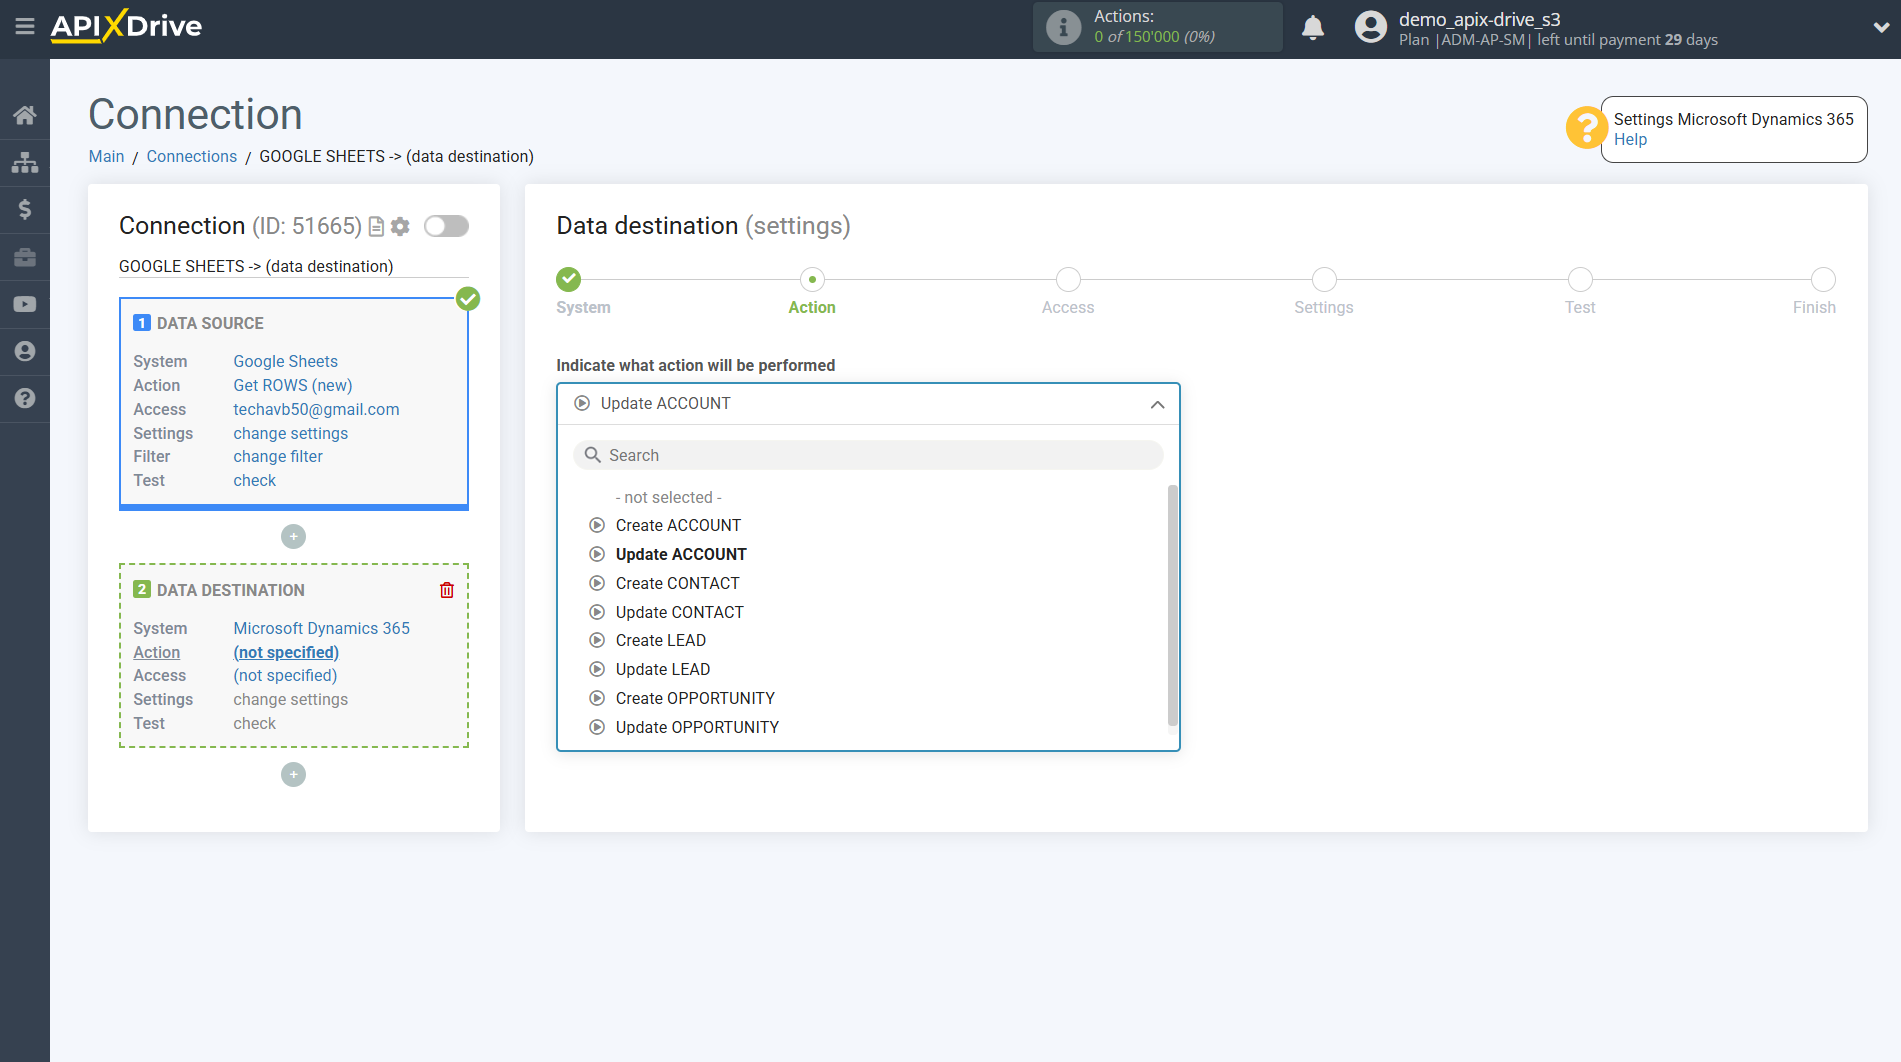Toggle the connection on/off switch
Viewport: 1901px width, 1062px height.
(446, 226)
